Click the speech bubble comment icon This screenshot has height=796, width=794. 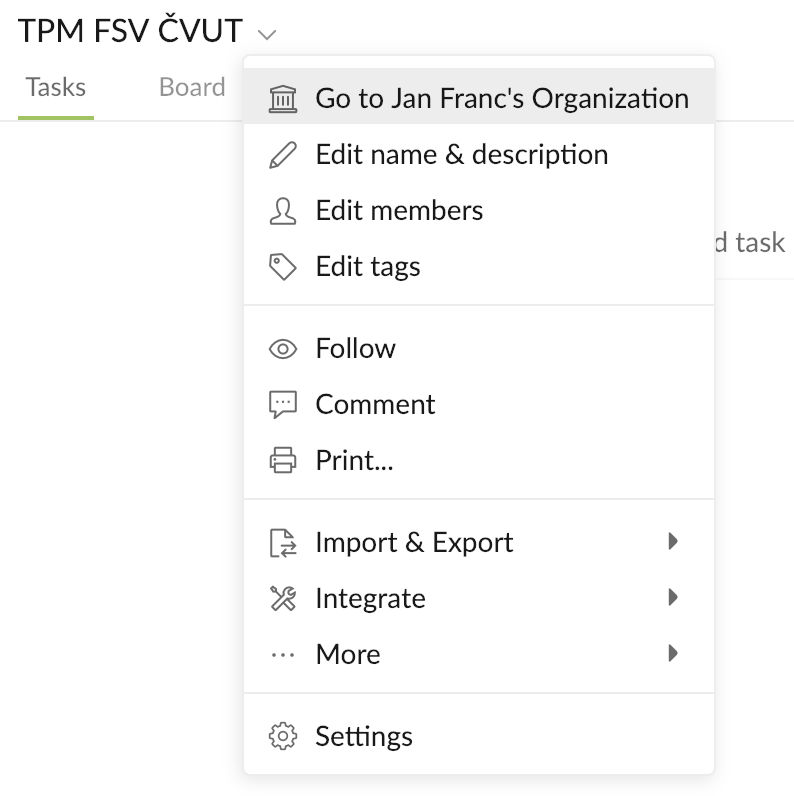pyautogui.click(x=283, y=405)
